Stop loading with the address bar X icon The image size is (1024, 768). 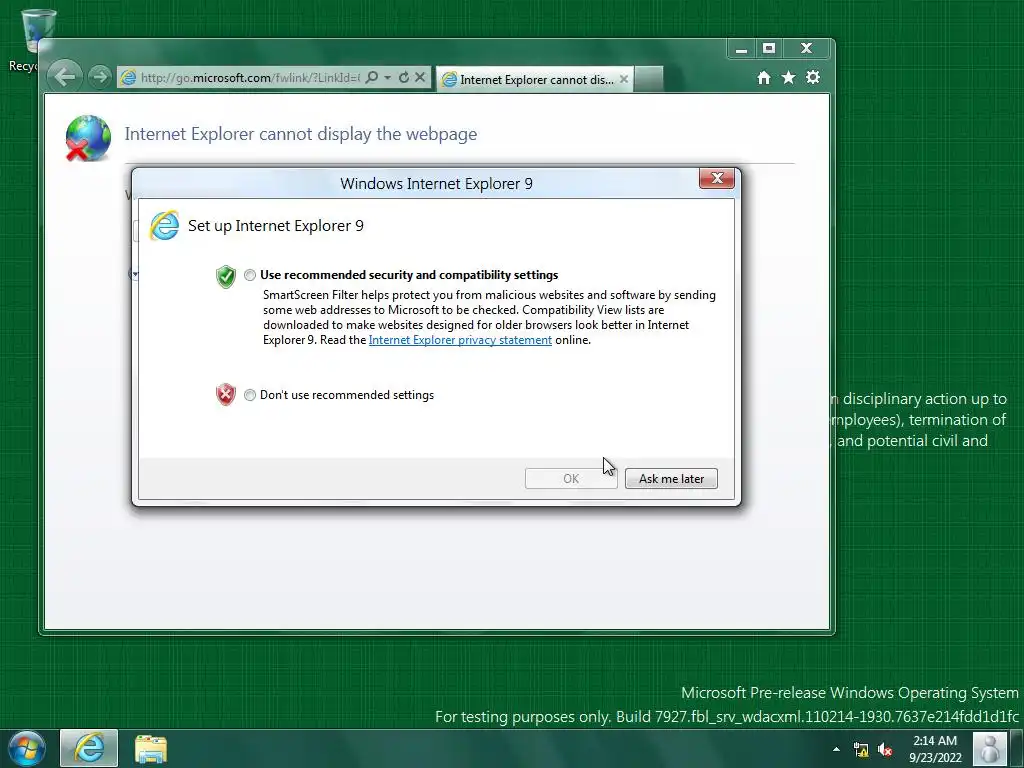(420, 78)
